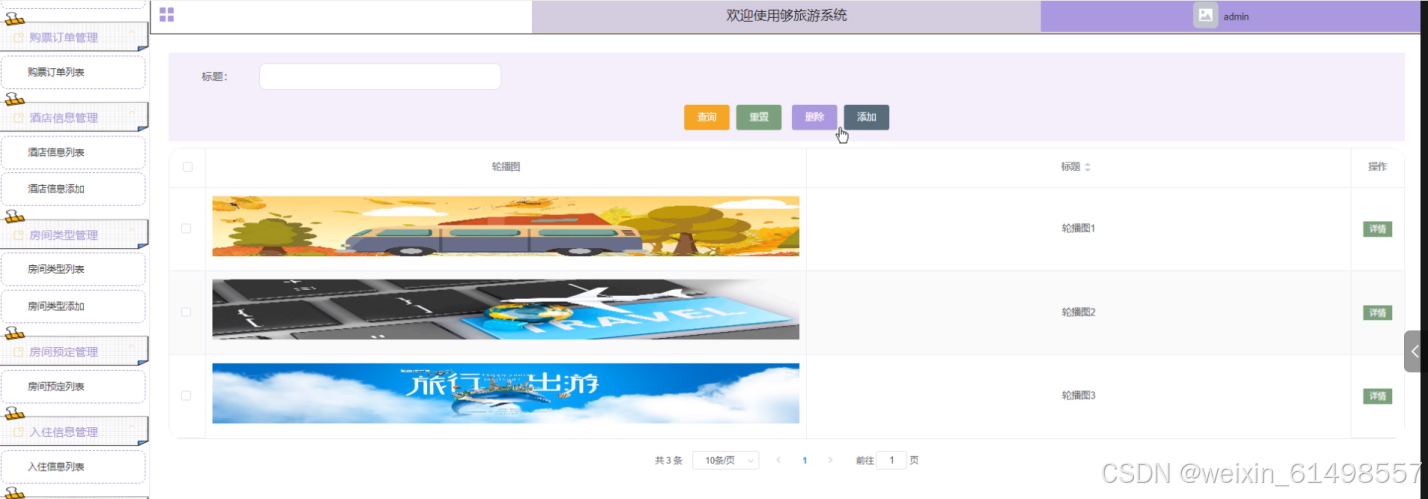Open the 入住信息列表 menu item

click(73, 466)
